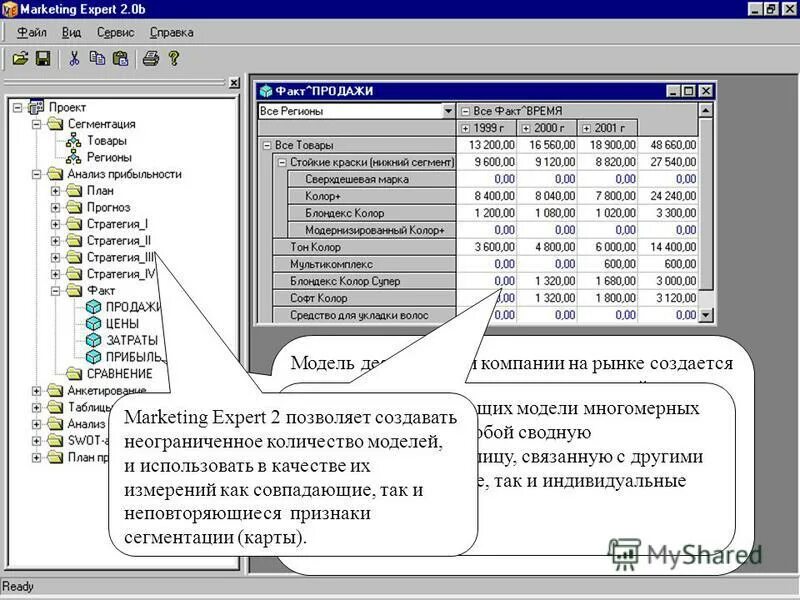Click the scroll down arrow in sales table
This screenshot has height=600, width=800.
point(706,315)
